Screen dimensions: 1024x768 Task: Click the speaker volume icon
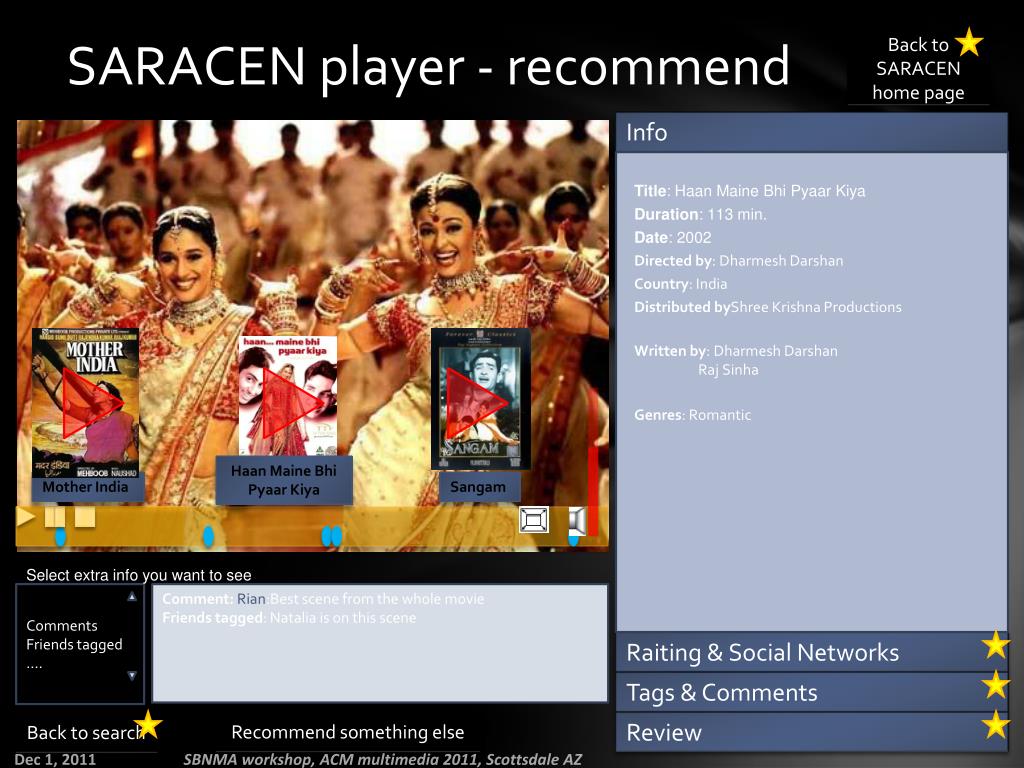pyautogui.click(x=577, y=520)
